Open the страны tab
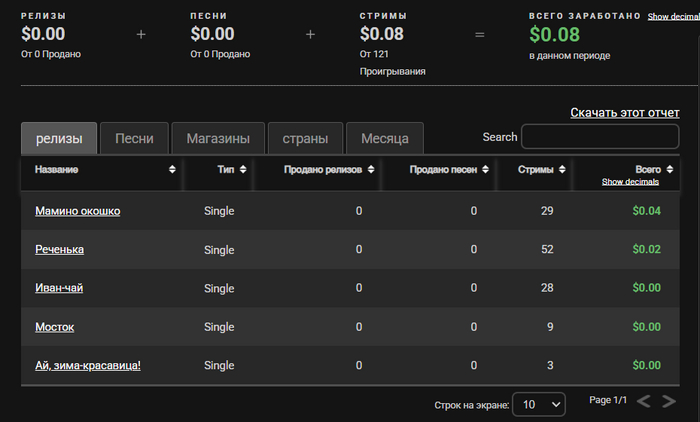The width and height of the screenshot is (700, 422). click(x=305, y=138)
